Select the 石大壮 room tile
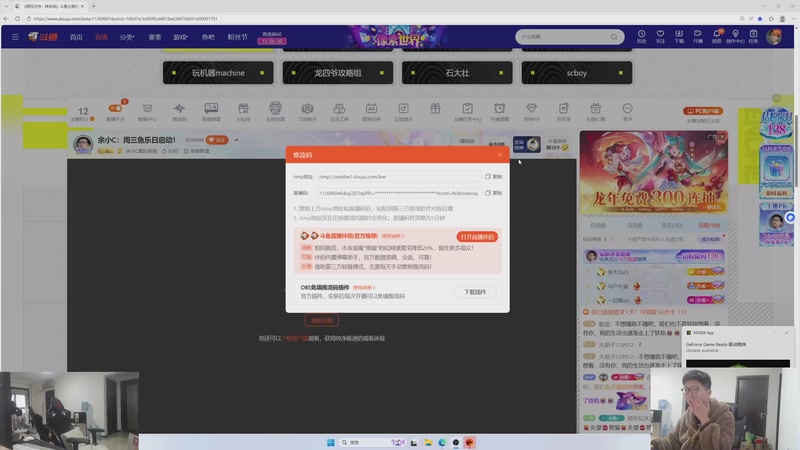Viewport: 800px width, 450px height. 457,73
